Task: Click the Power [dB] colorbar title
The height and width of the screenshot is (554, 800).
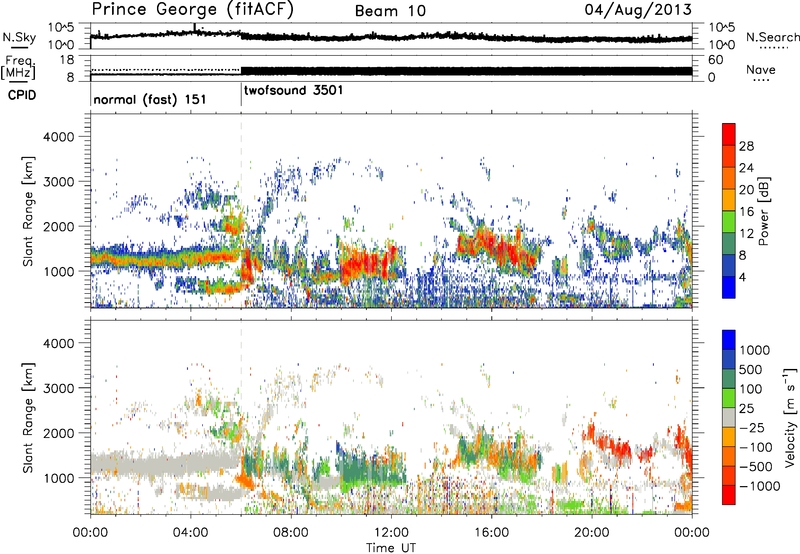Action: click(763, 211)
